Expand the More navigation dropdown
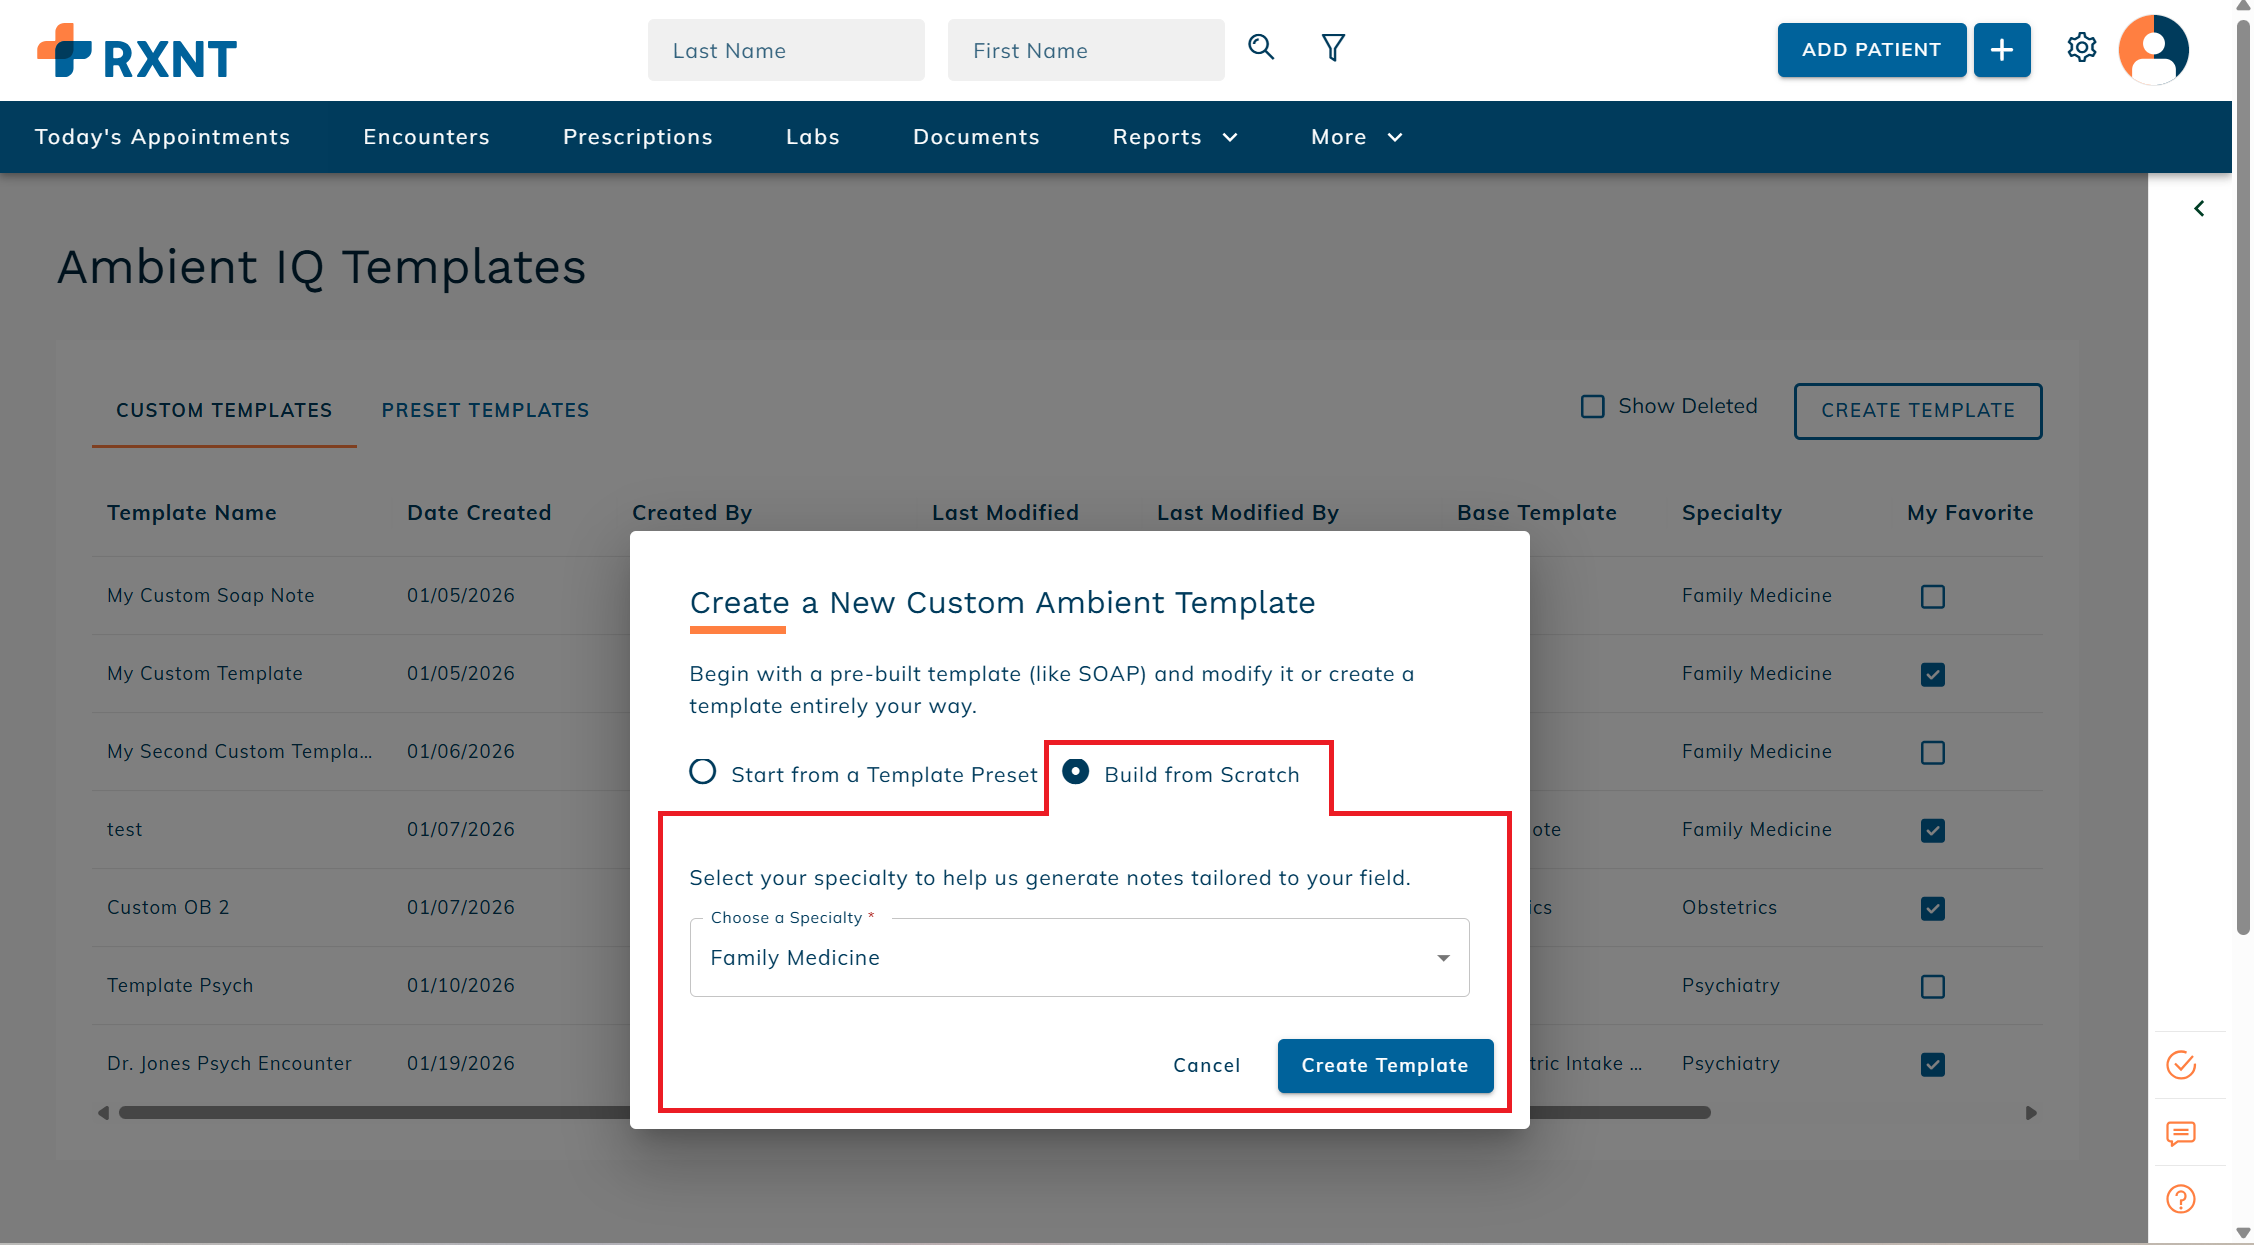Viewport: 2254px width, 1245px height. tap(1356, 137)
